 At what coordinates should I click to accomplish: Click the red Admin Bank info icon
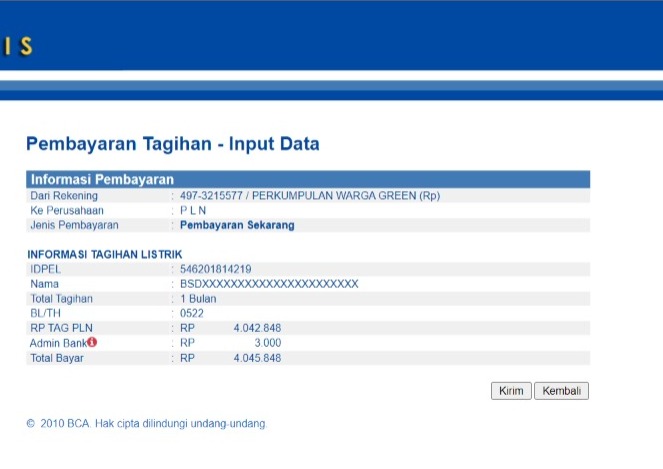[x=92, y=342]
